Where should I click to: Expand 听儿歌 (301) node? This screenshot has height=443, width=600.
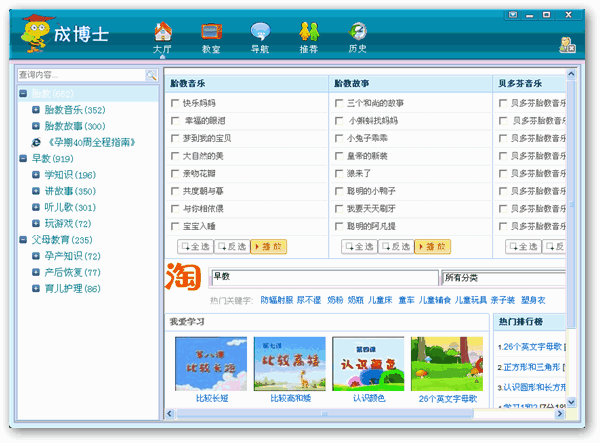click(36, 207)
